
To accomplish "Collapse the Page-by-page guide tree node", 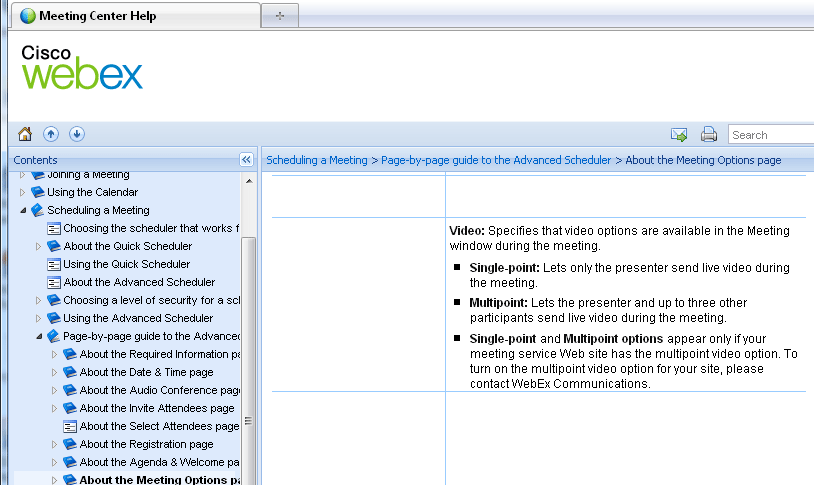I will pyautogui.click(x=39, y=336).
